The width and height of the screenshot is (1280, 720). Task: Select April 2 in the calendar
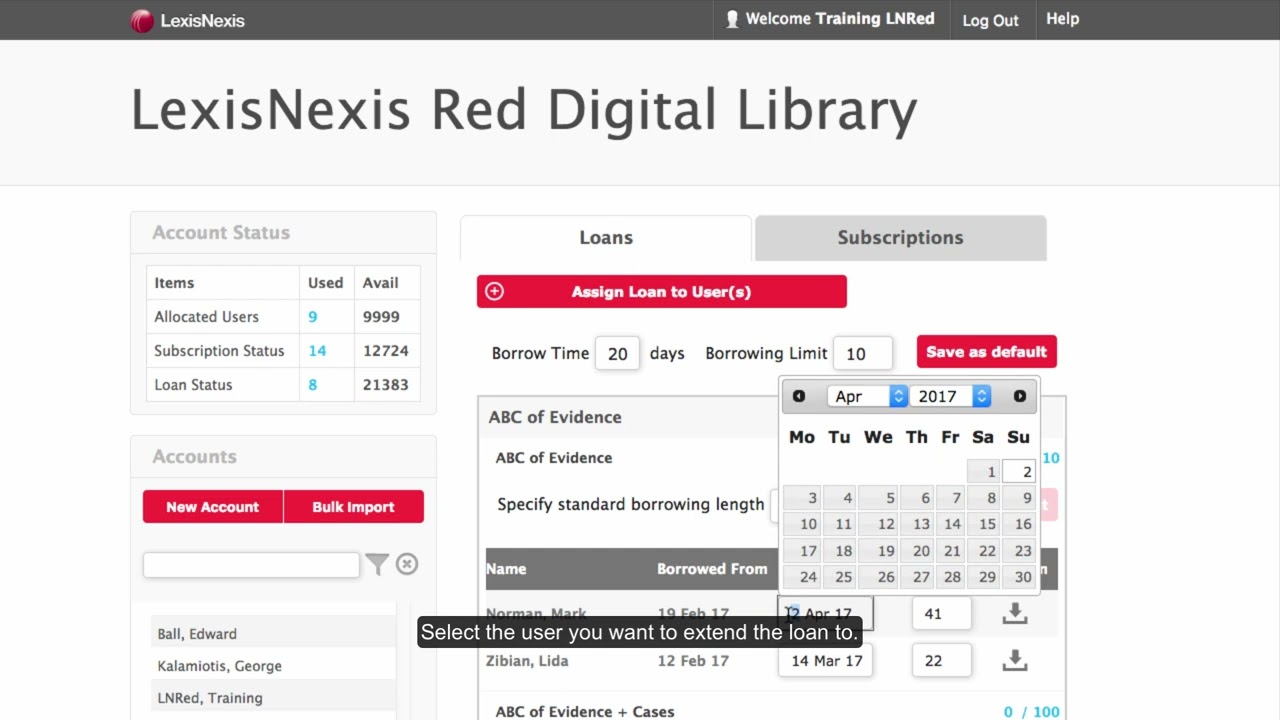pos(1019,472)
